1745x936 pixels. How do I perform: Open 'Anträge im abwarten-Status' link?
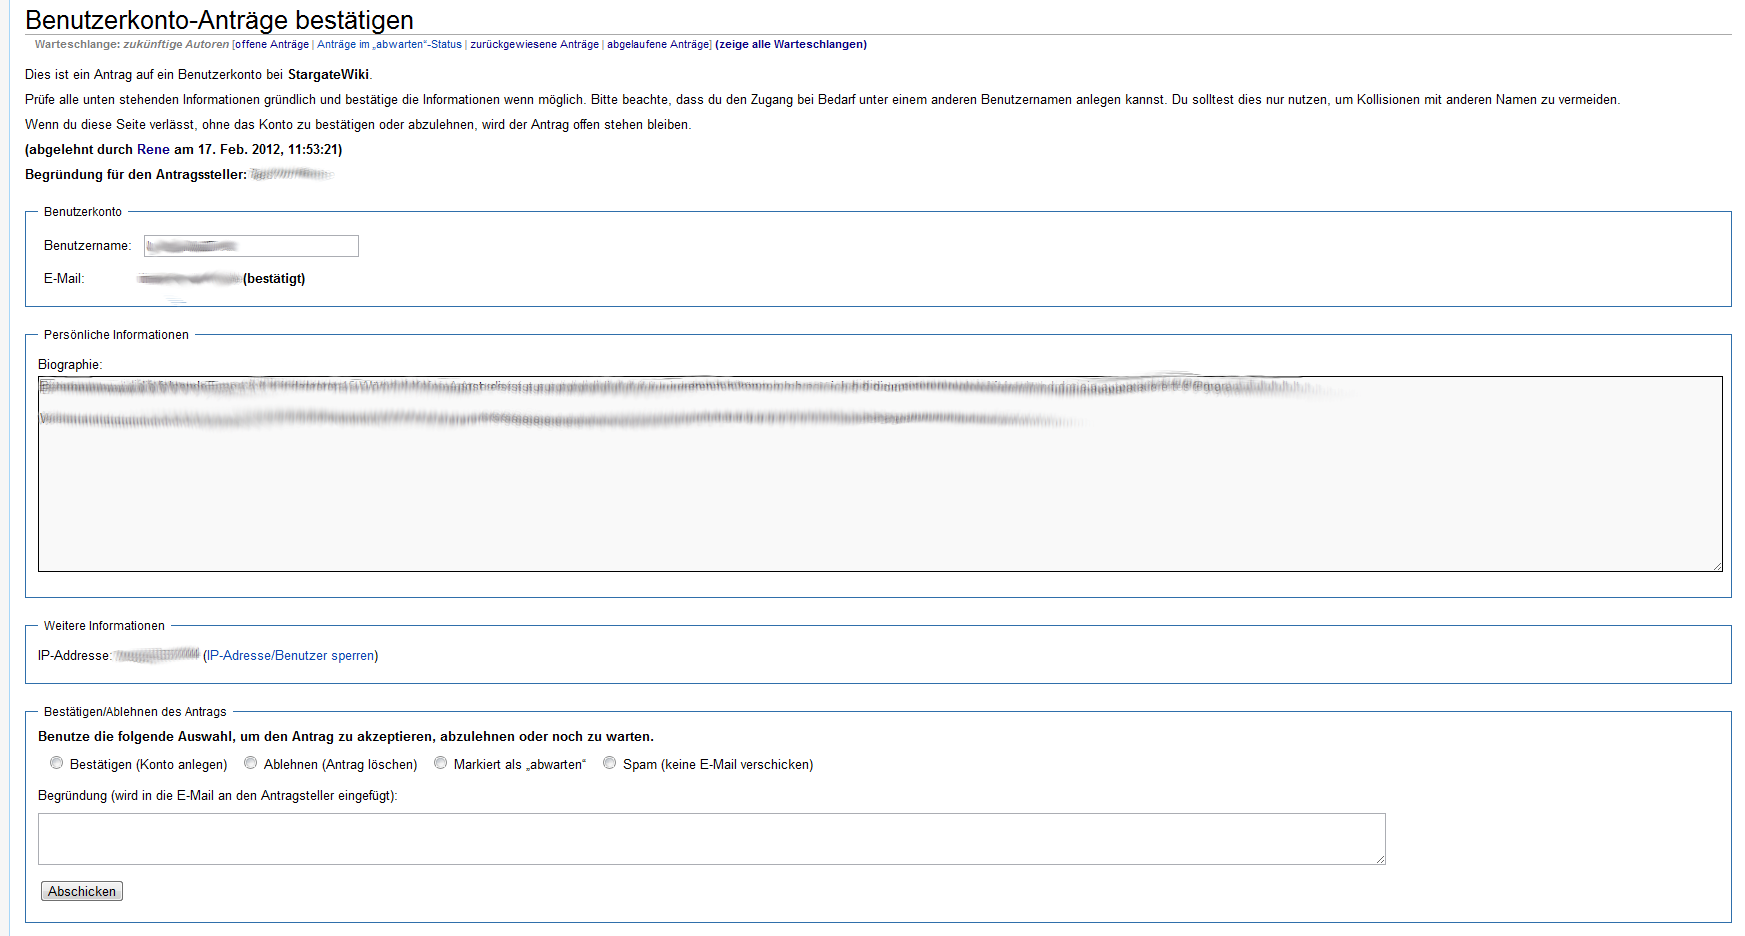(389, 45)
